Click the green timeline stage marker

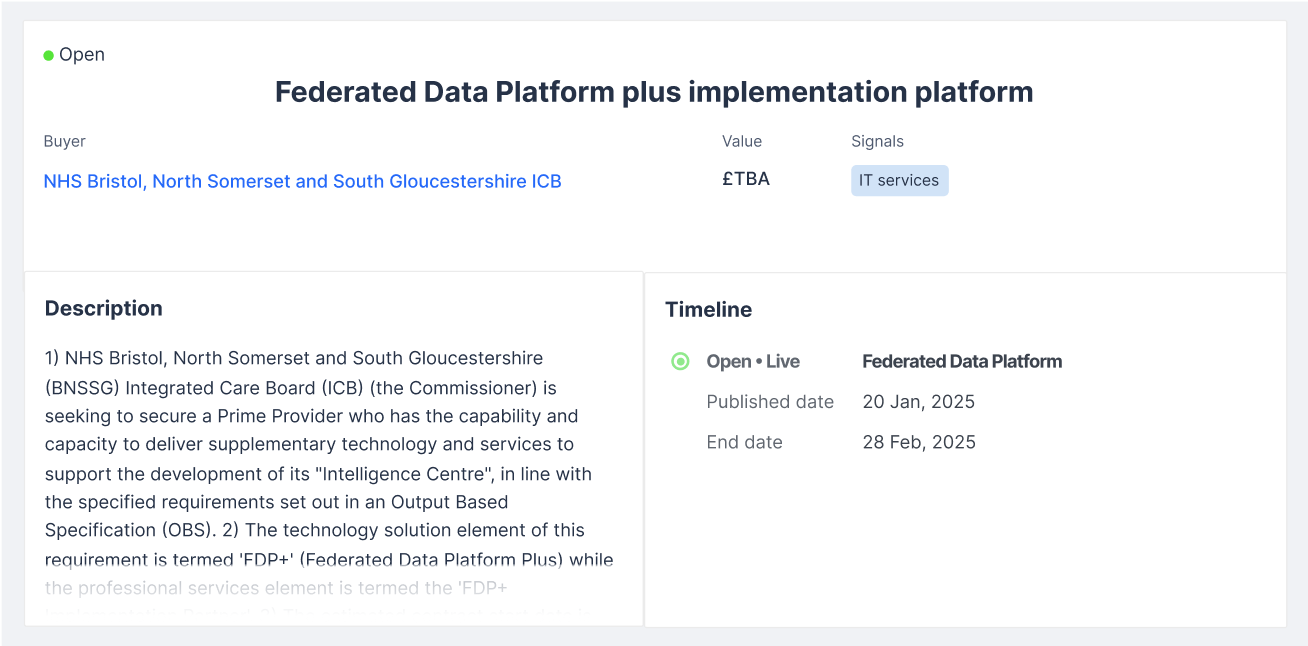(680, 361)
